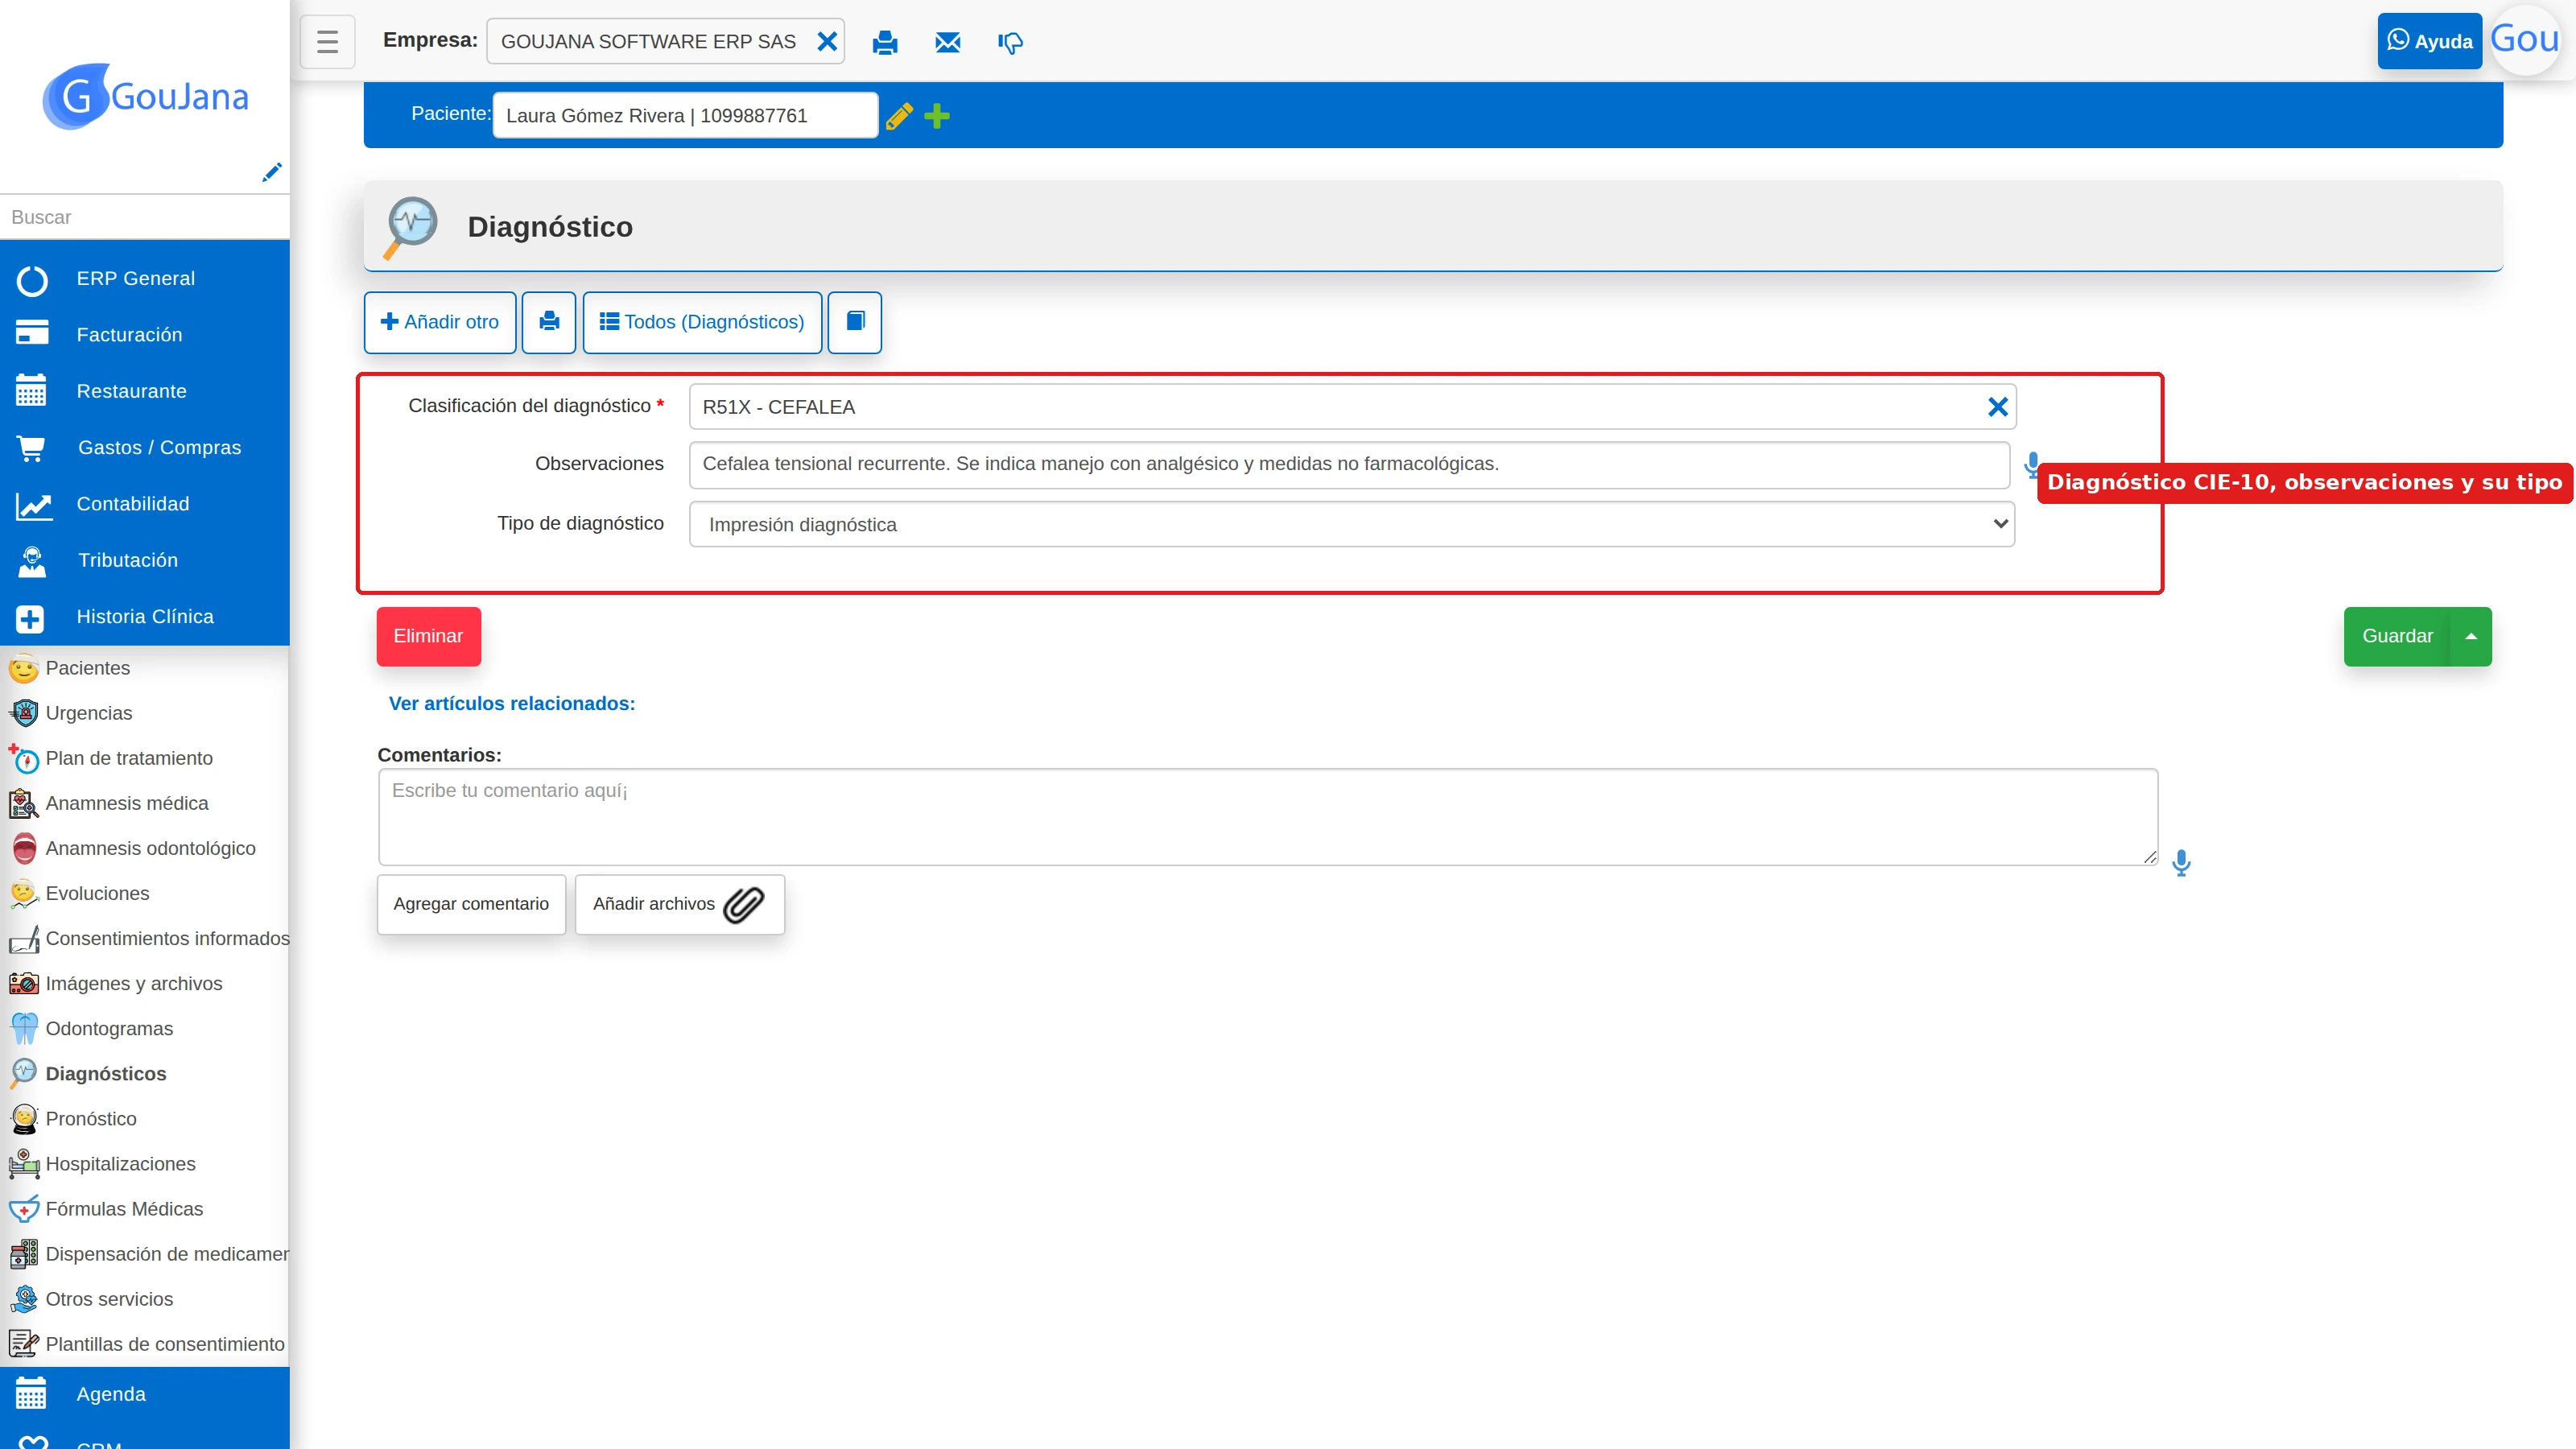Click the printer icon in top bar
Screen dimensions: 2576x1449
(x=884, y=42)
